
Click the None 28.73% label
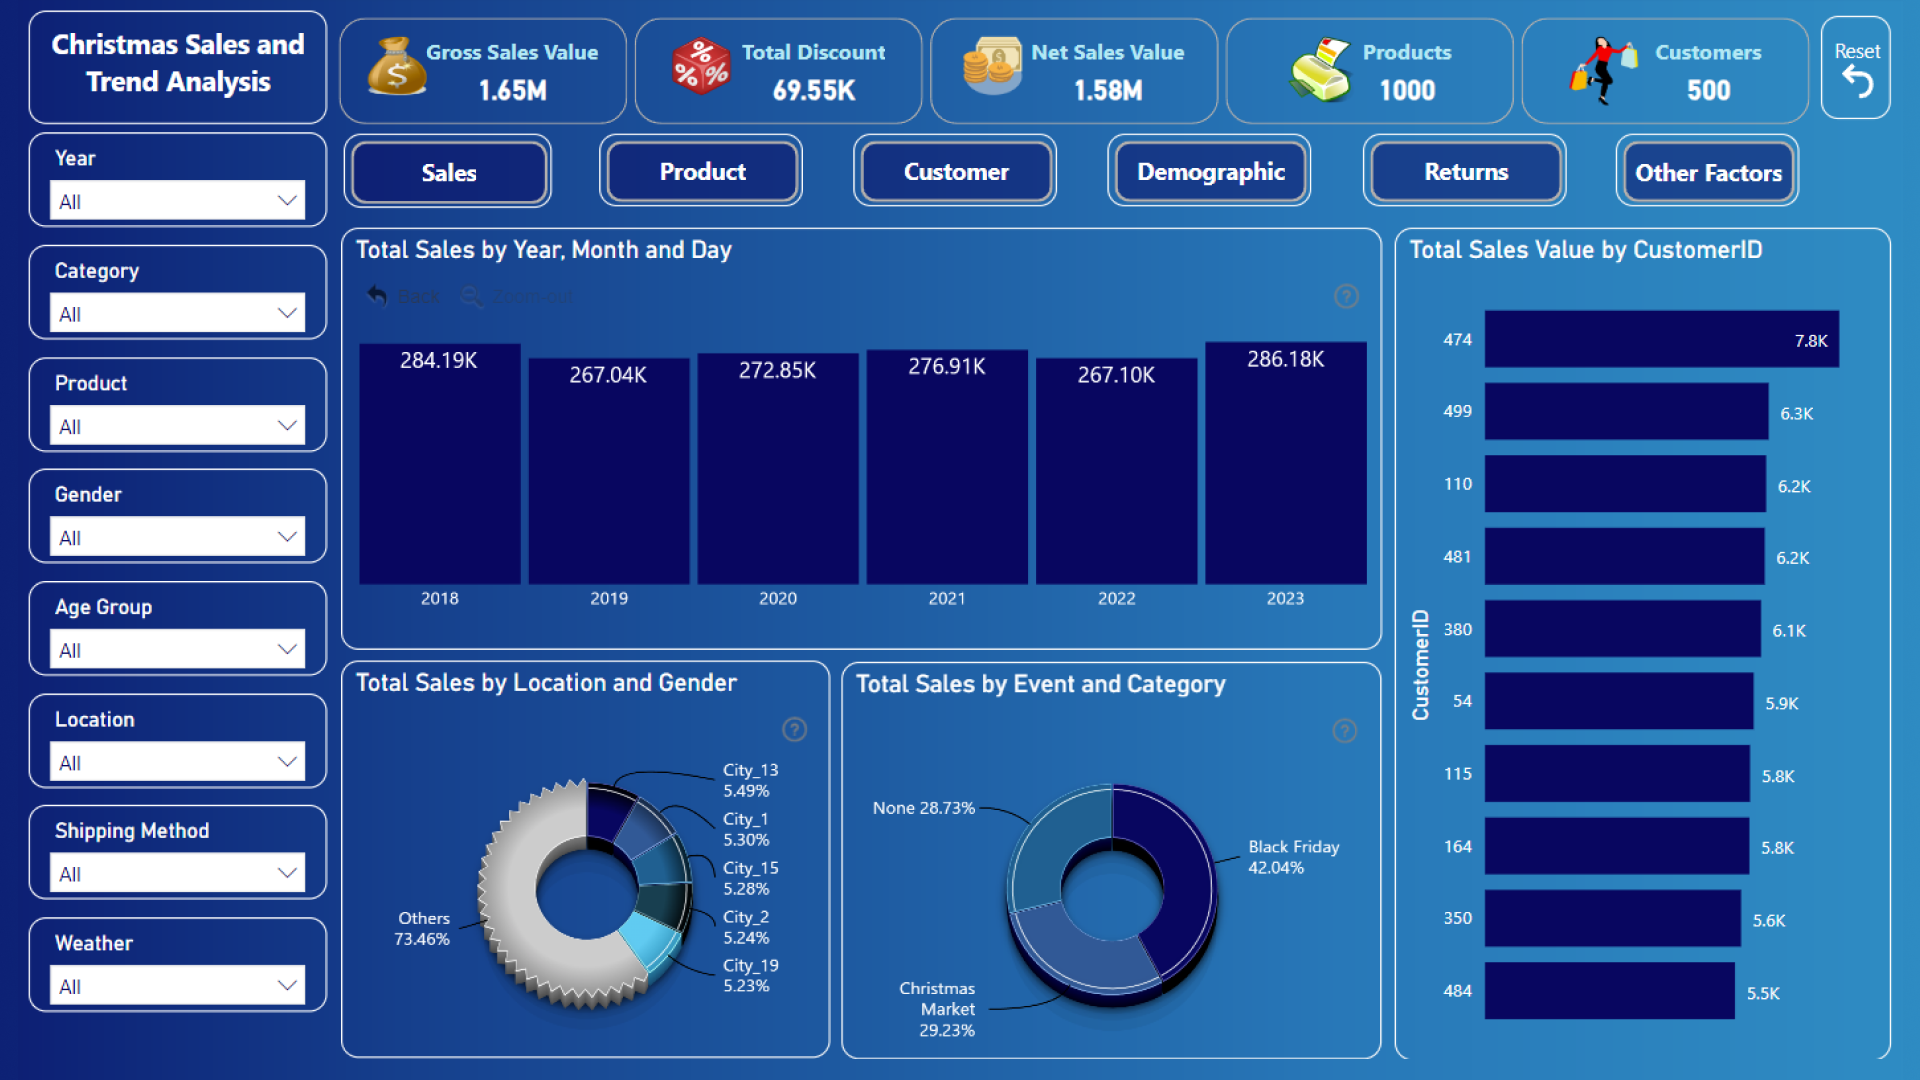pos(923,808)
